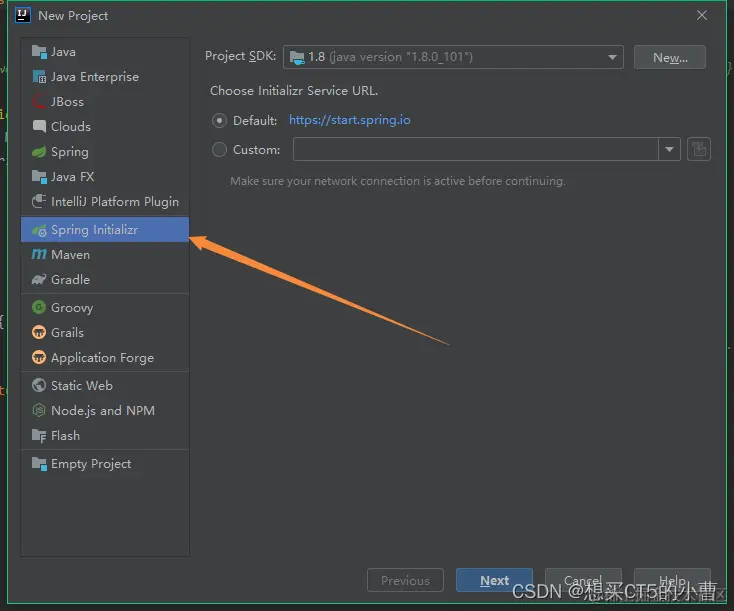The image size is (734, 611).
Task: Click the red JBoss icon
Action: 39,102
